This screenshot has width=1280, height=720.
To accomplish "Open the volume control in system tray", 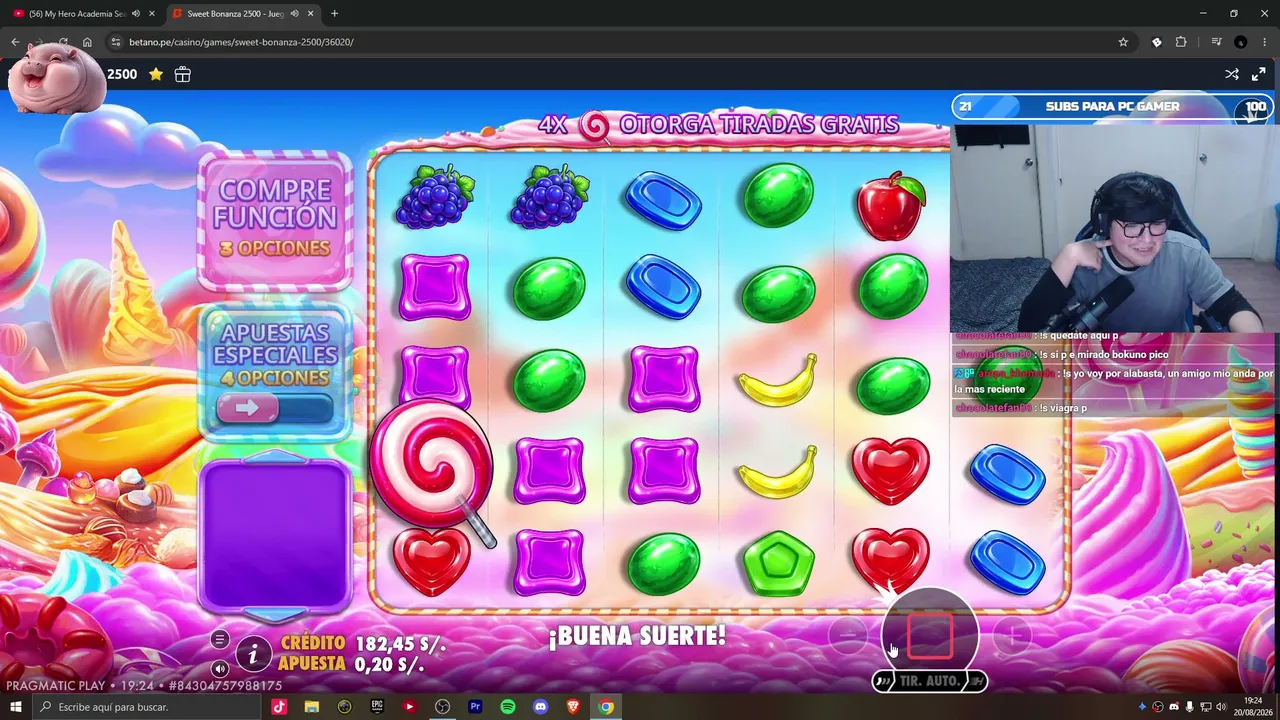I will (1221, 707).
